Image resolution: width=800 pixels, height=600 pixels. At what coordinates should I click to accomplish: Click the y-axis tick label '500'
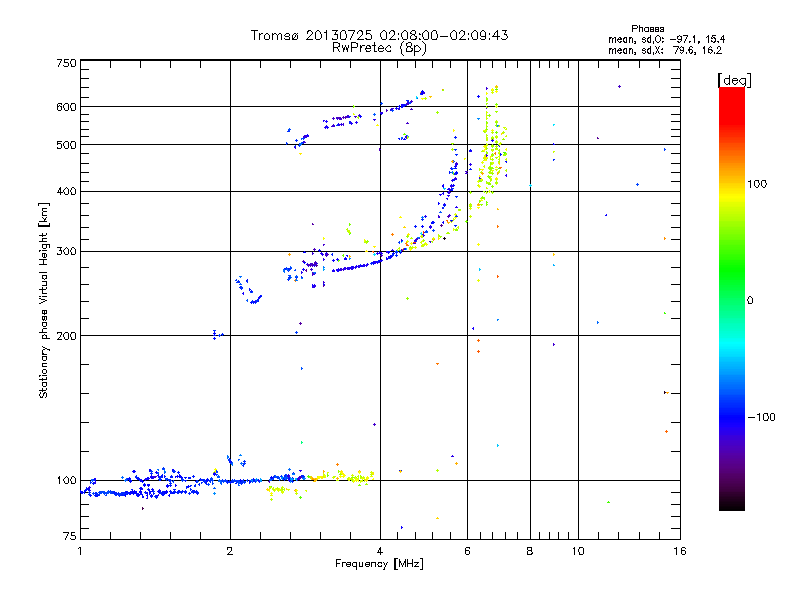[67, 145]
